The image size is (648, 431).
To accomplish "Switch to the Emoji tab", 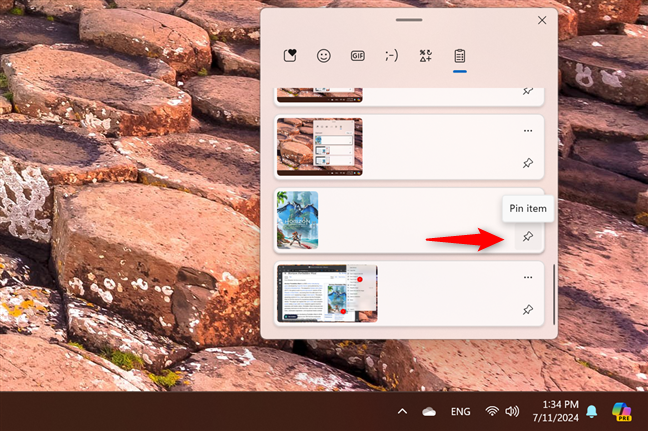I will pyautogui.click(x=324, y=55).
